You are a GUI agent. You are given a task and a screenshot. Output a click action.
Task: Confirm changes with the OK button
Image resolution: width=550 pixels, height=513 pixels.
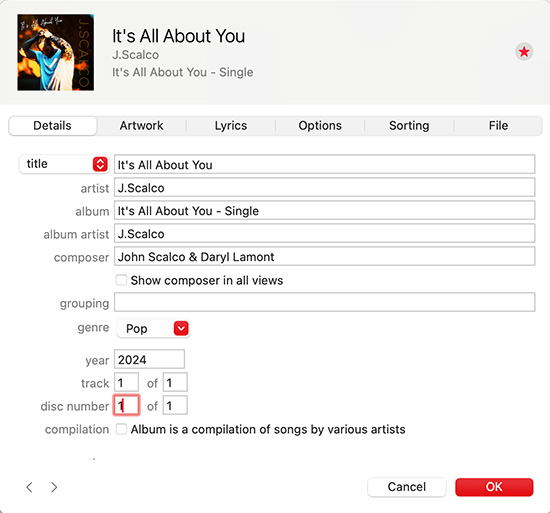coord(494,487)
